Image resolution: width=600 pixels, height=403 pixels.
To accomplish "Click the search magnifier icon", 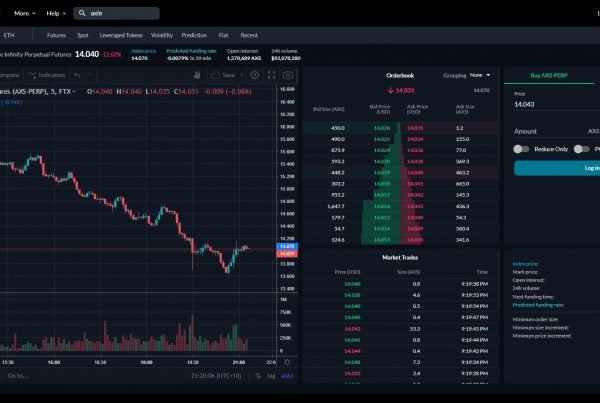I will (82, 13).
